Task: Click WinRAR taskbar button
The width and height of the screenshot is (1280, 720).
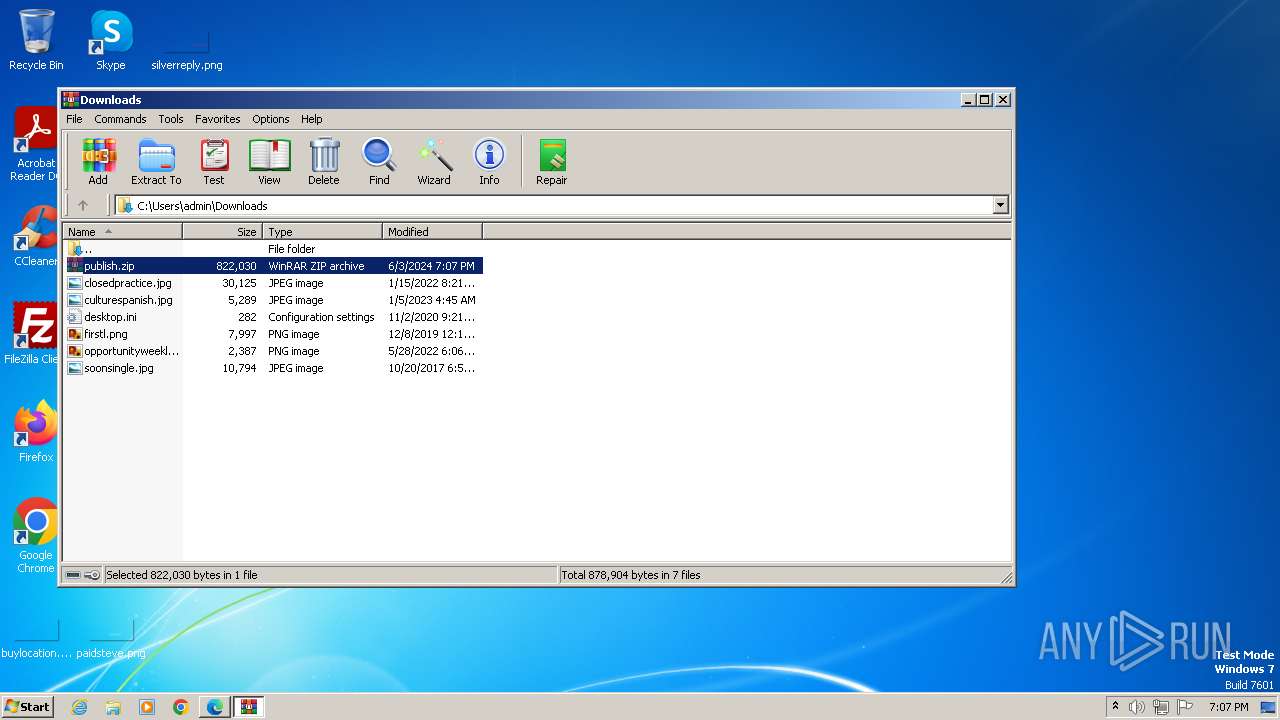Action: [x=249, y=707]
